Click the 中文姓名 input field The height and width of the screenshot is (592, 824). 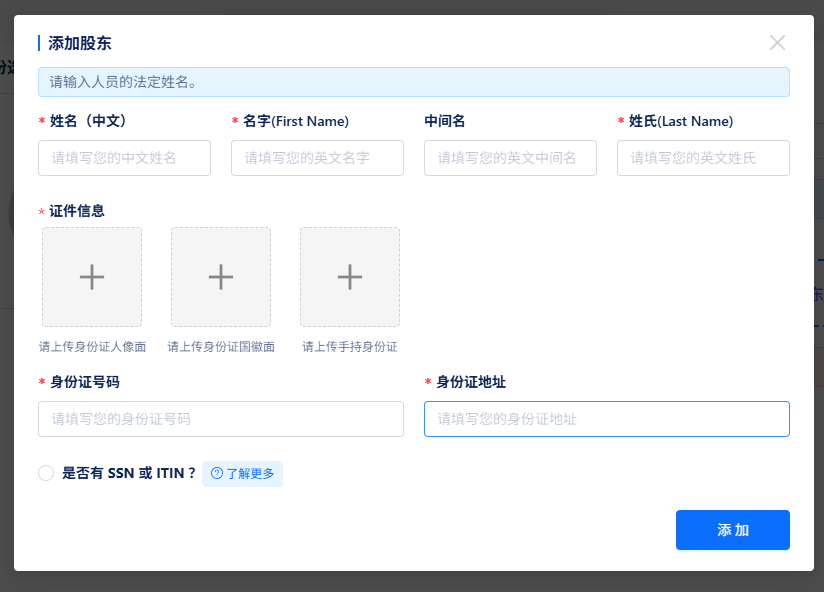(124, 158)
